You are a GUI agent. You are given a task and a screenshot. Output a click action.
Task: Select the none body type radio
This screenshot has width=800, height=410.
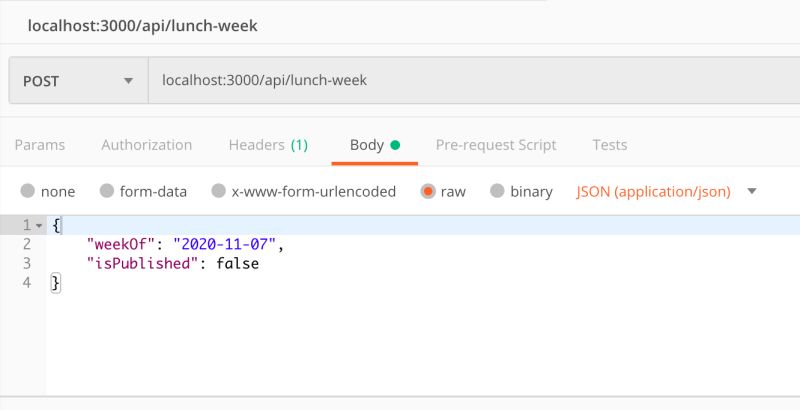(27, 191)
